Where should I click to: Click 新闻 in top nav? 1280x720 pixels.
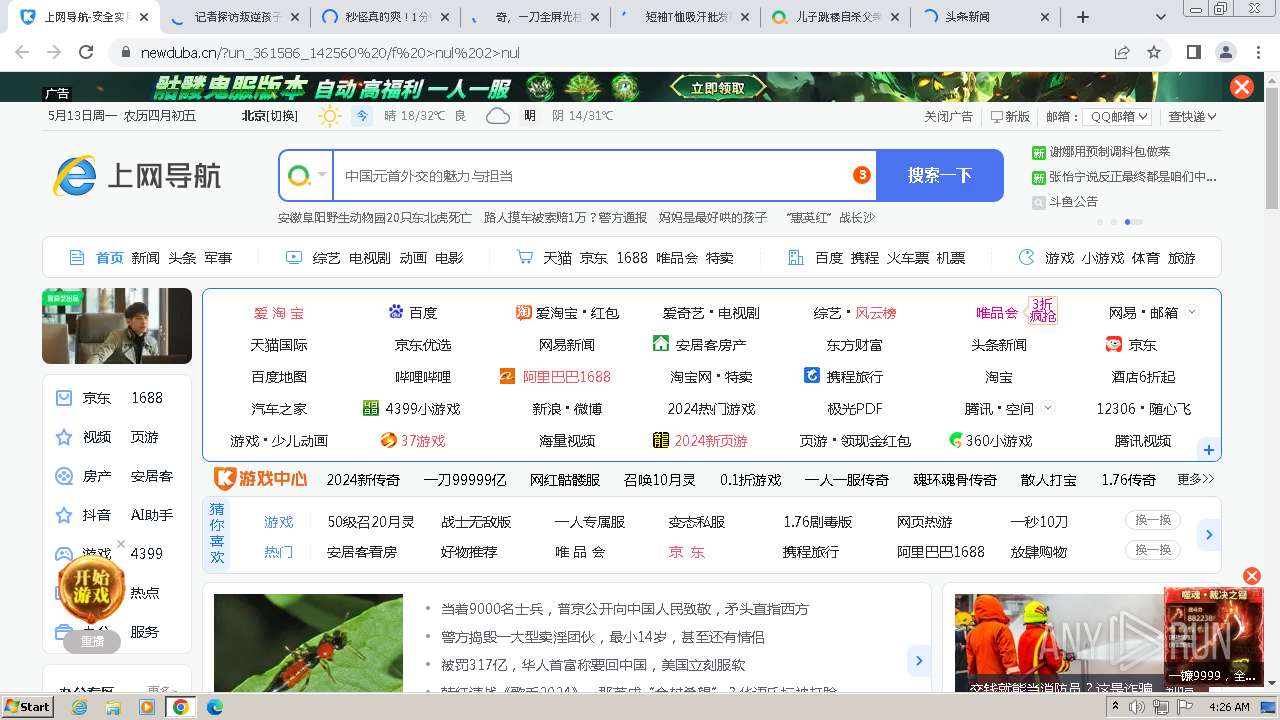(145, 258)
